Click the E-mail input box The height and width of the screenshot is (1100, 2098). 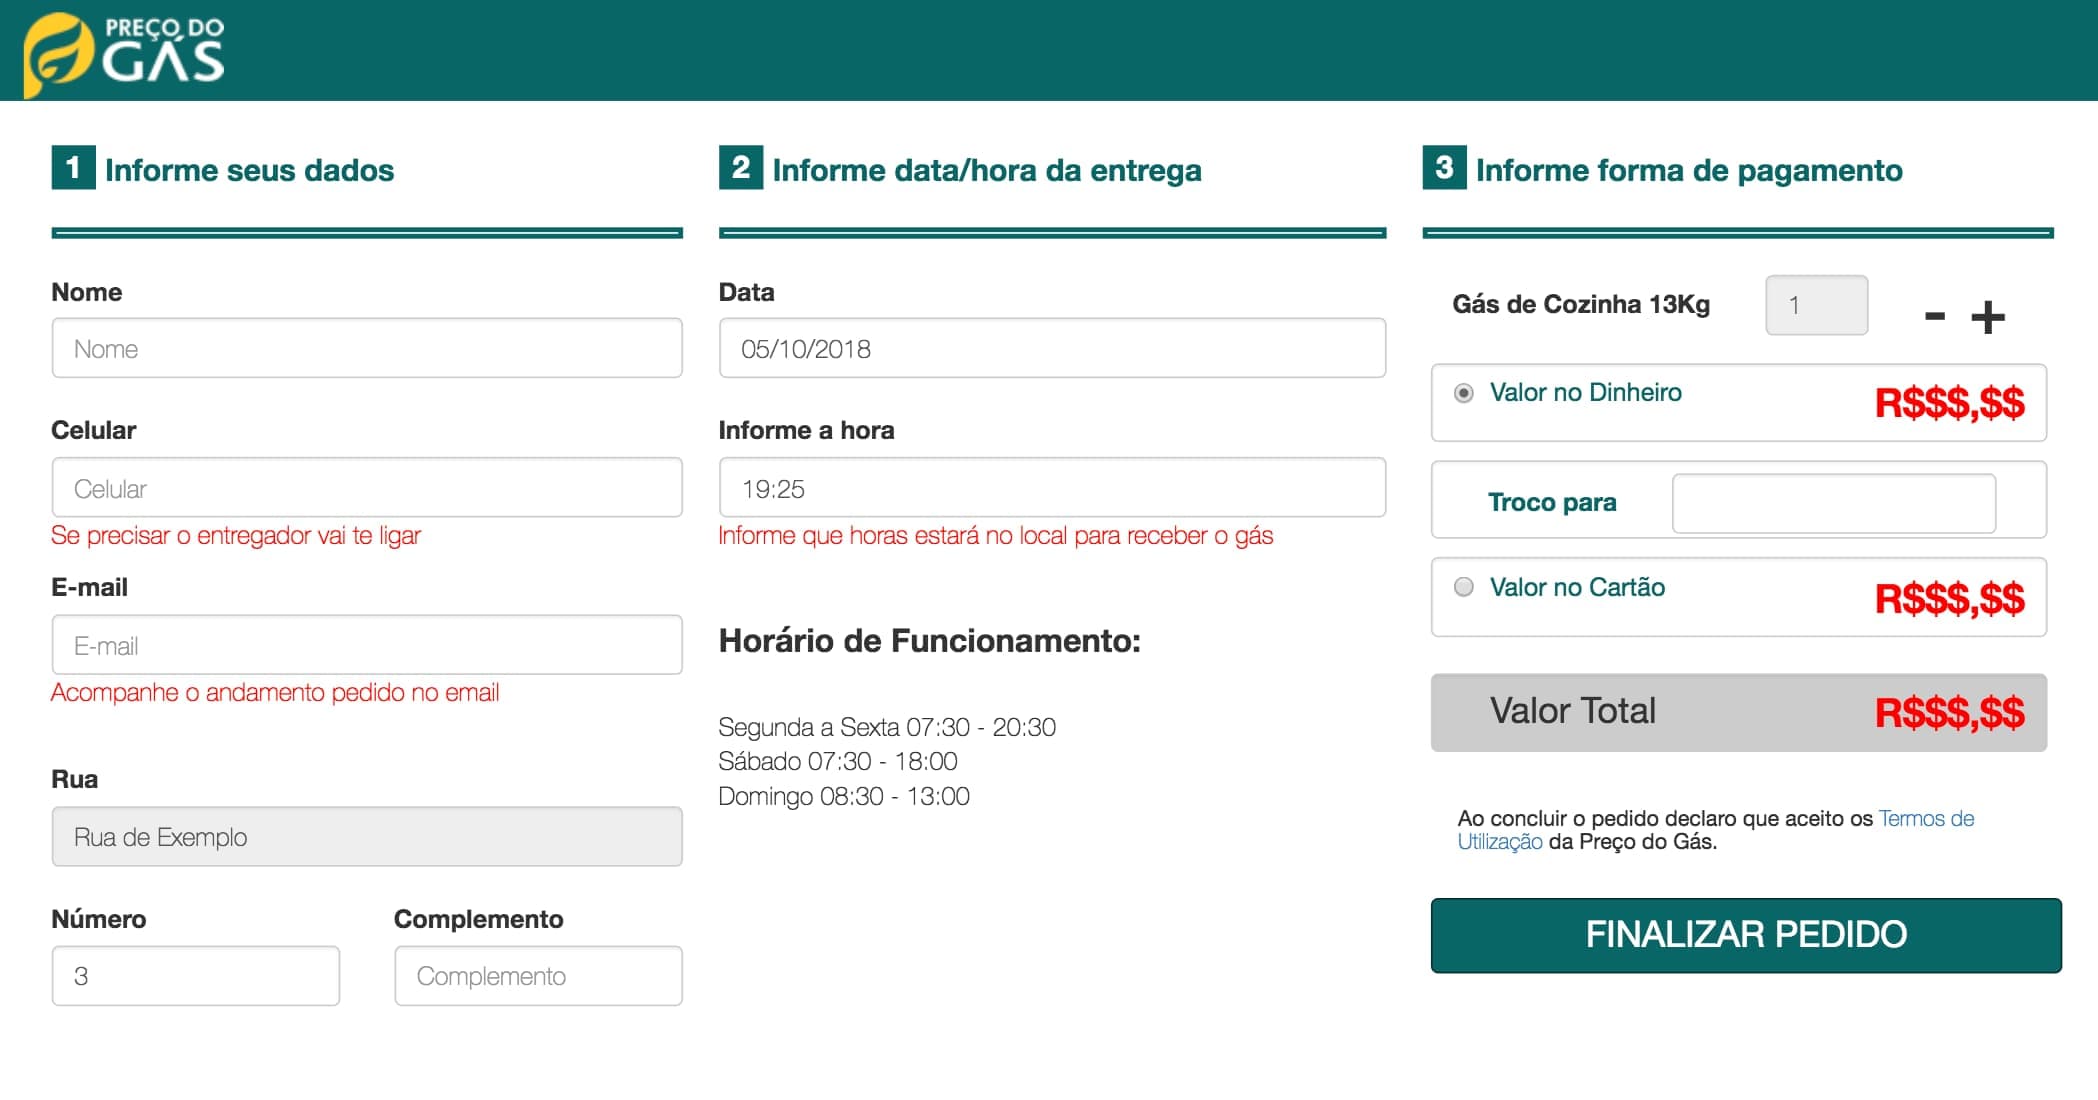pos(367,645)
